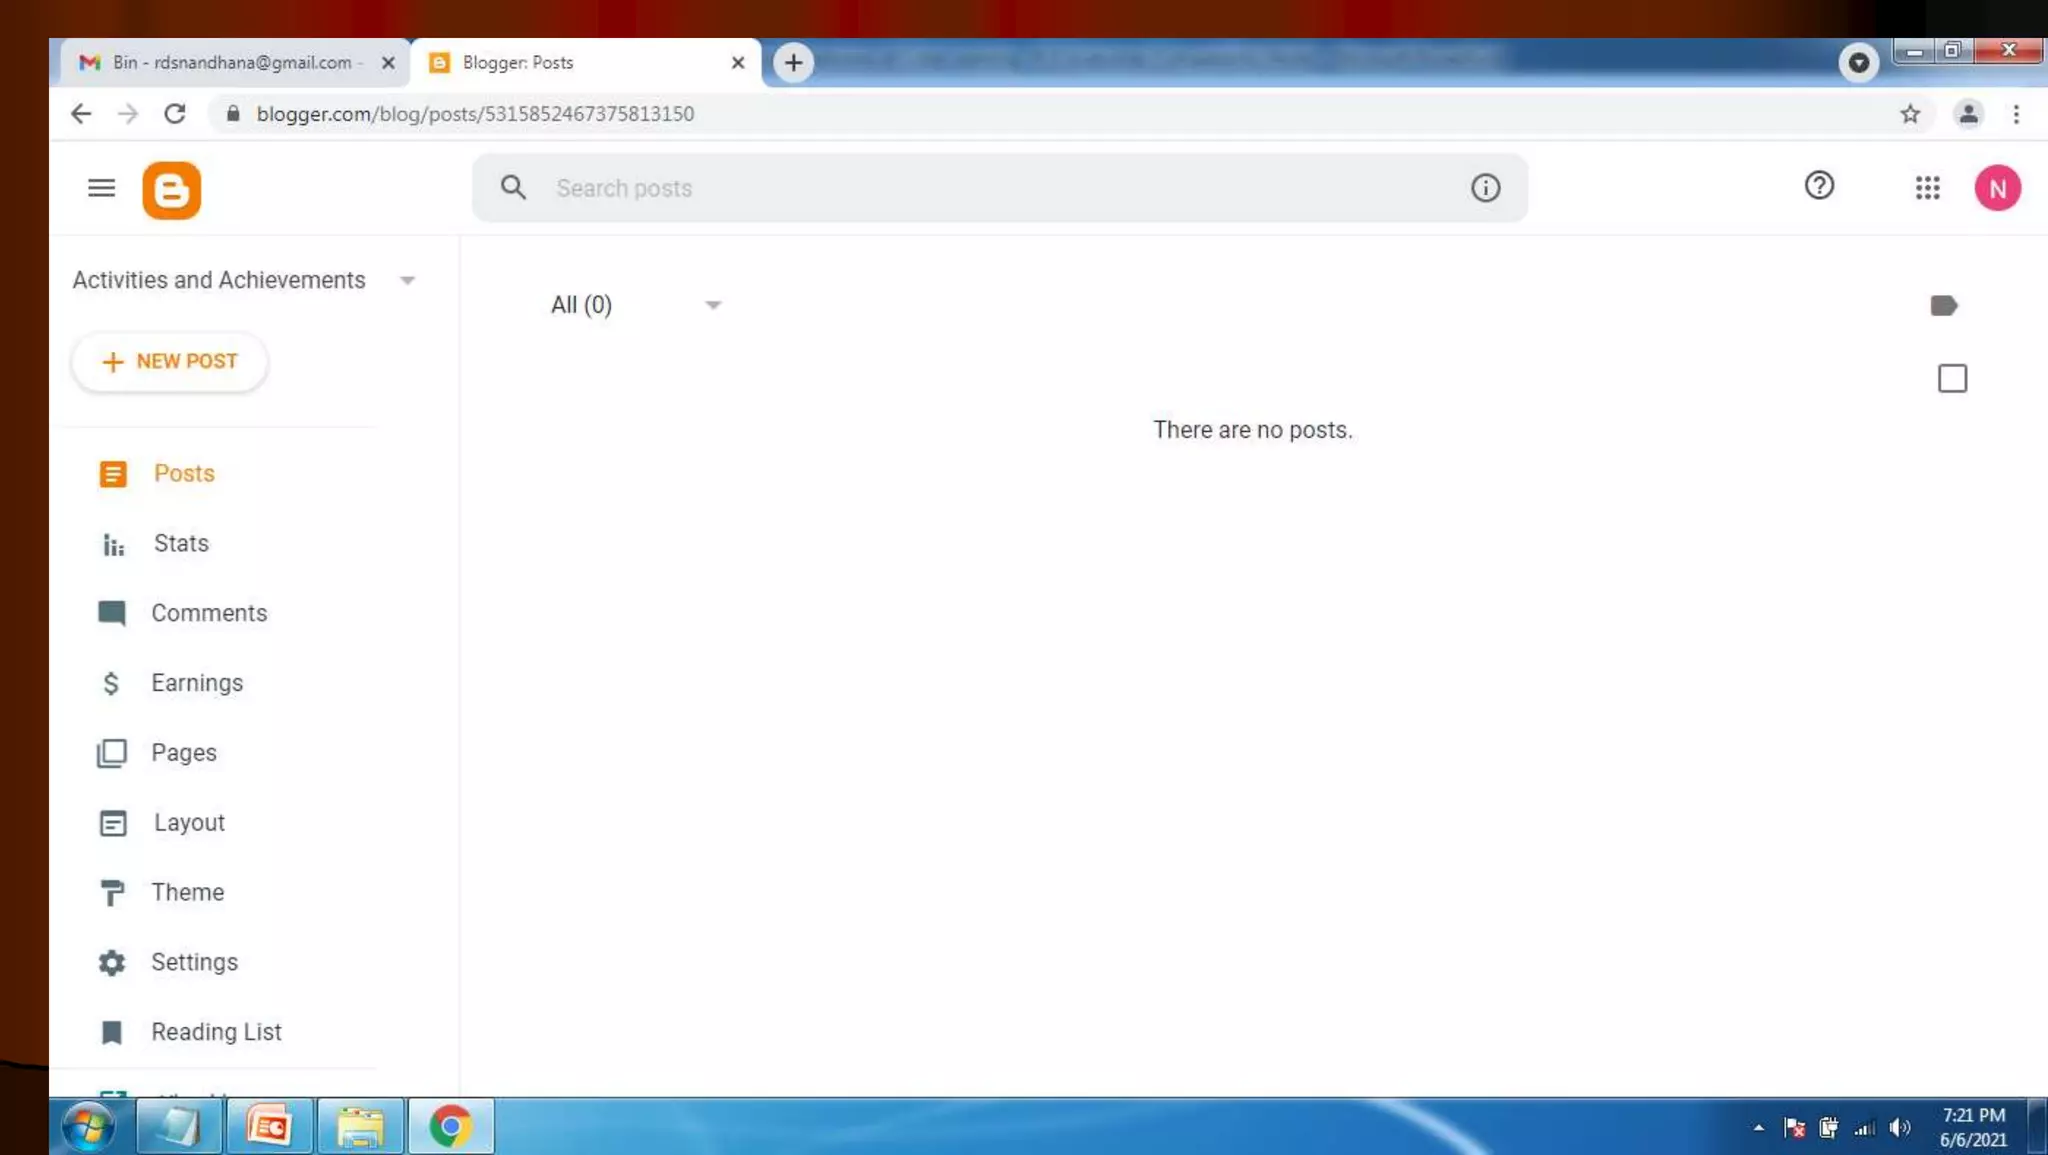
Task: Switch to the Gmail Bin tab
Action: pyautogui.click(x=232, y=63)
